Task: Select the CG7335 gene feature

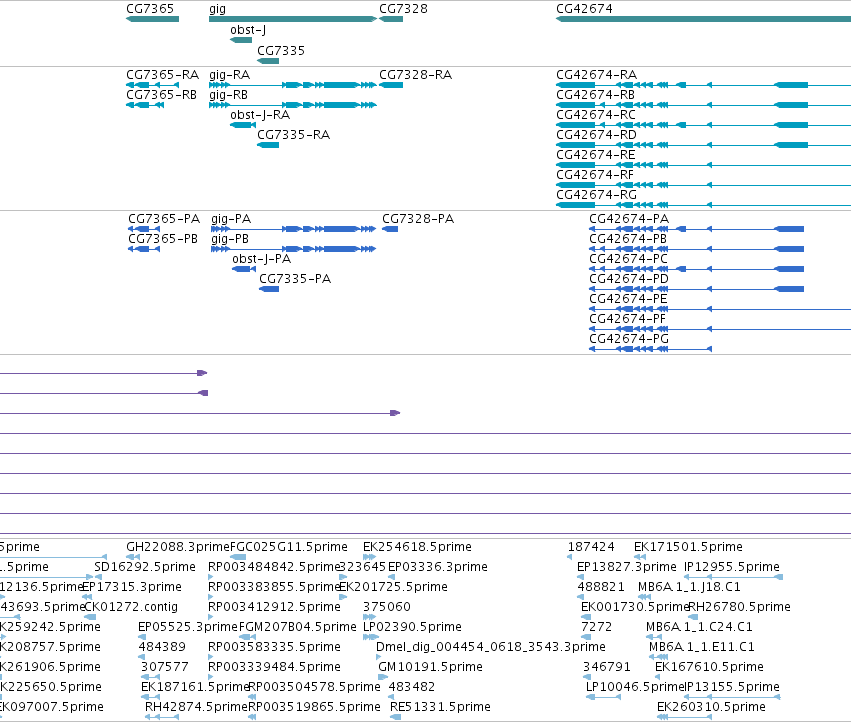Action: 268,61
